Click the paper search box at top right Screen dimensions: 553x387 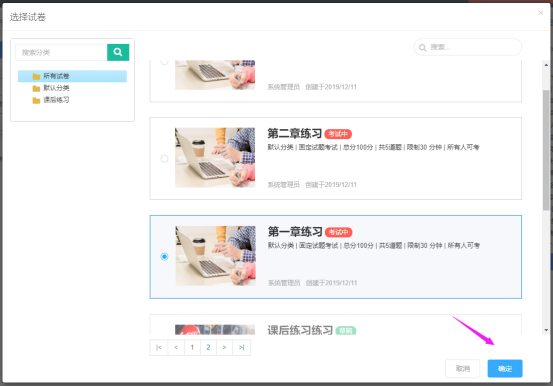[x=468, y=47]
